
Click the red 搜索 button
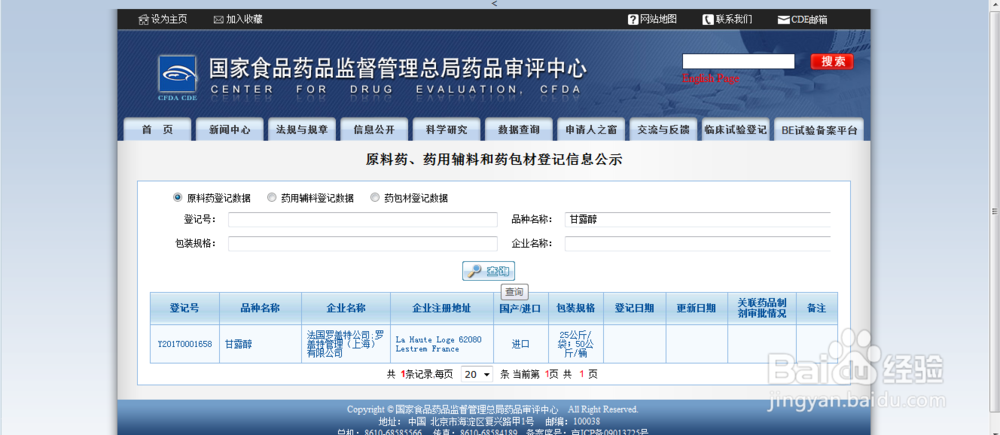[832, 61]
